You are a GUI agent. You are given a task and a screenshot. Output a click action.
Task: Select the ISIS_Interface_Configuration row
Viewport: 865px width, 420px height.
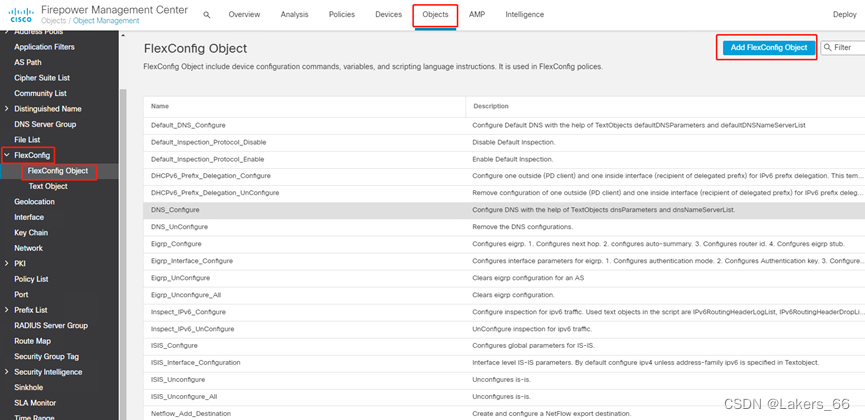click(504, 363)
